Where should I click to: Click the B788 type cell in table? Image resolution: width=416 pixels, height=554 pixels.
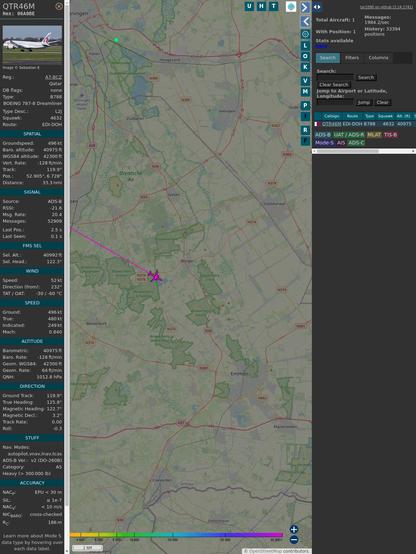point(369,124)
